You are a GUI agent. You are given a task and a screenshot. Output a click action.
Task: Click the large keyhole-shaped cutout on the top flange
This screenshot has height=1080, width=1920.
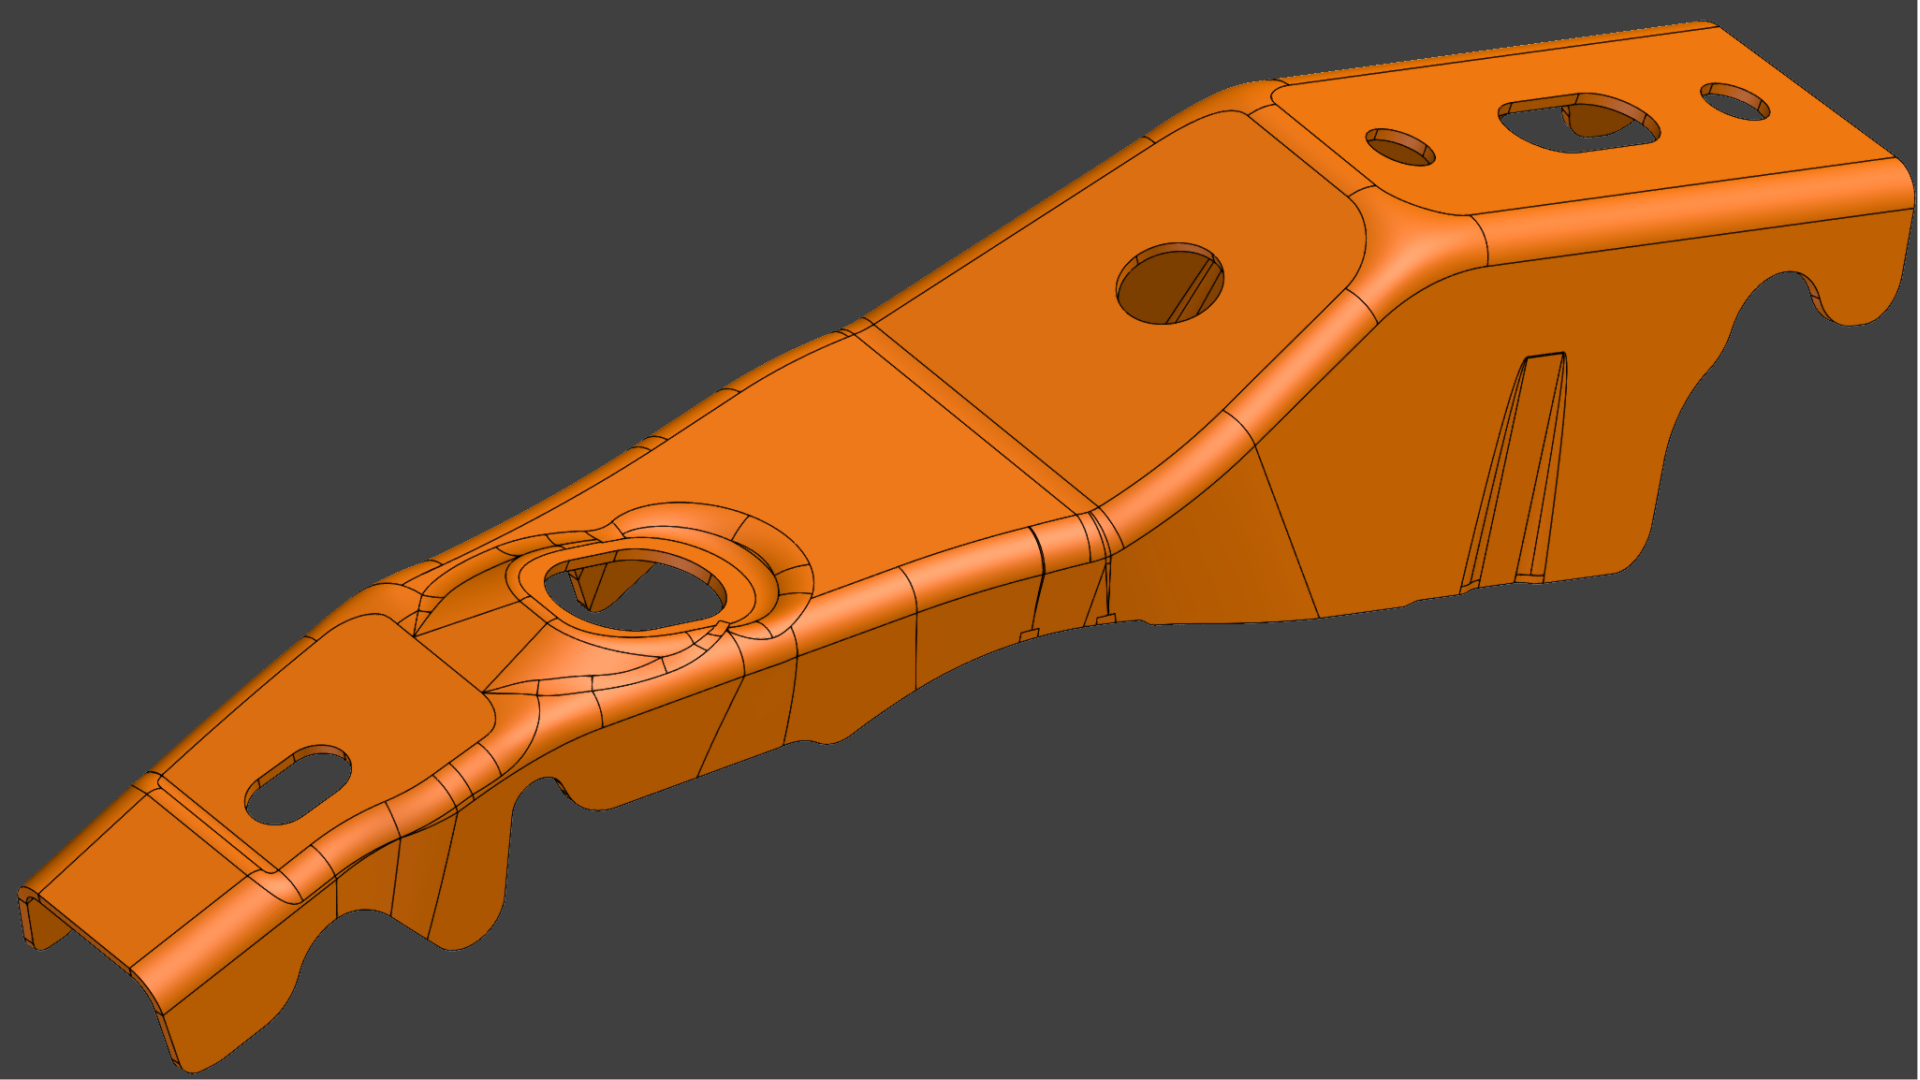1578,122
